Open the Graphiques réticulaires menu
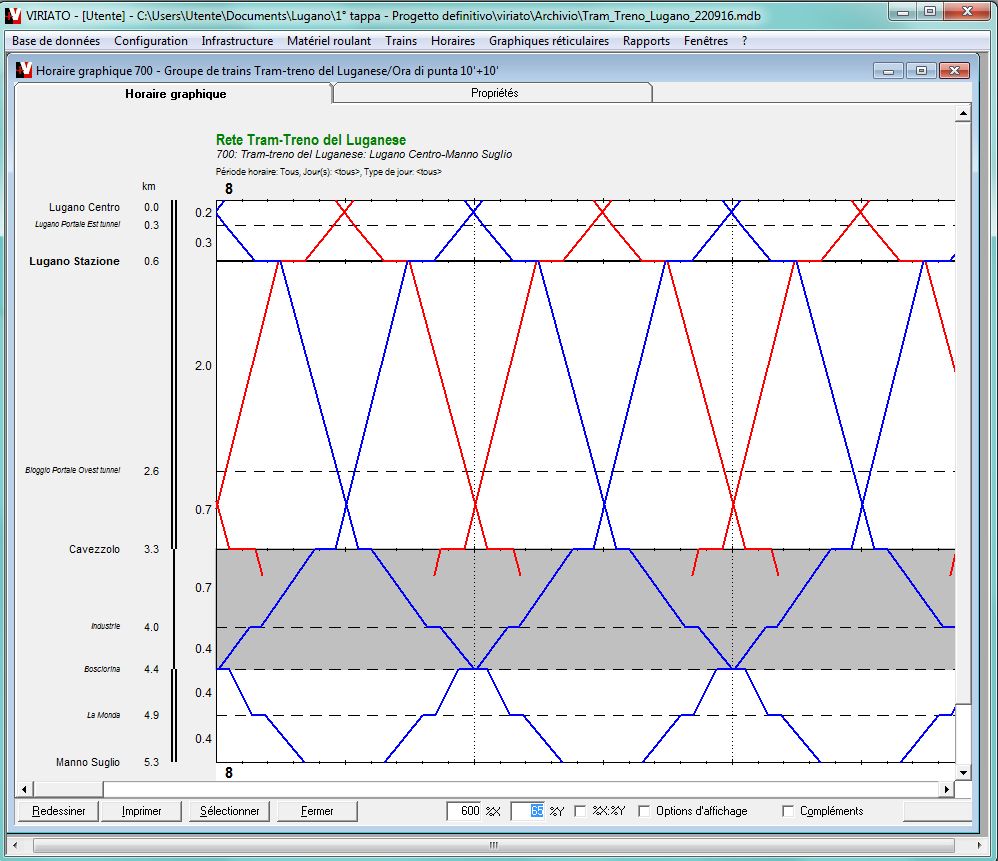The width and height of the screenshot is (998, 861). (548, 41)
